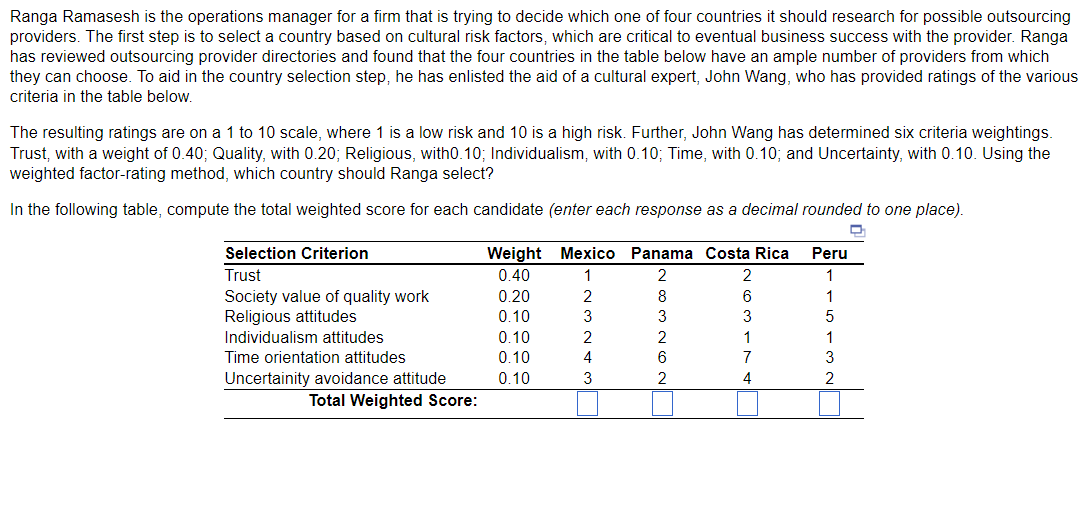1090x526 pixels.
Task: Select the Time orientation attitudes row label
Action: [315, 358]
